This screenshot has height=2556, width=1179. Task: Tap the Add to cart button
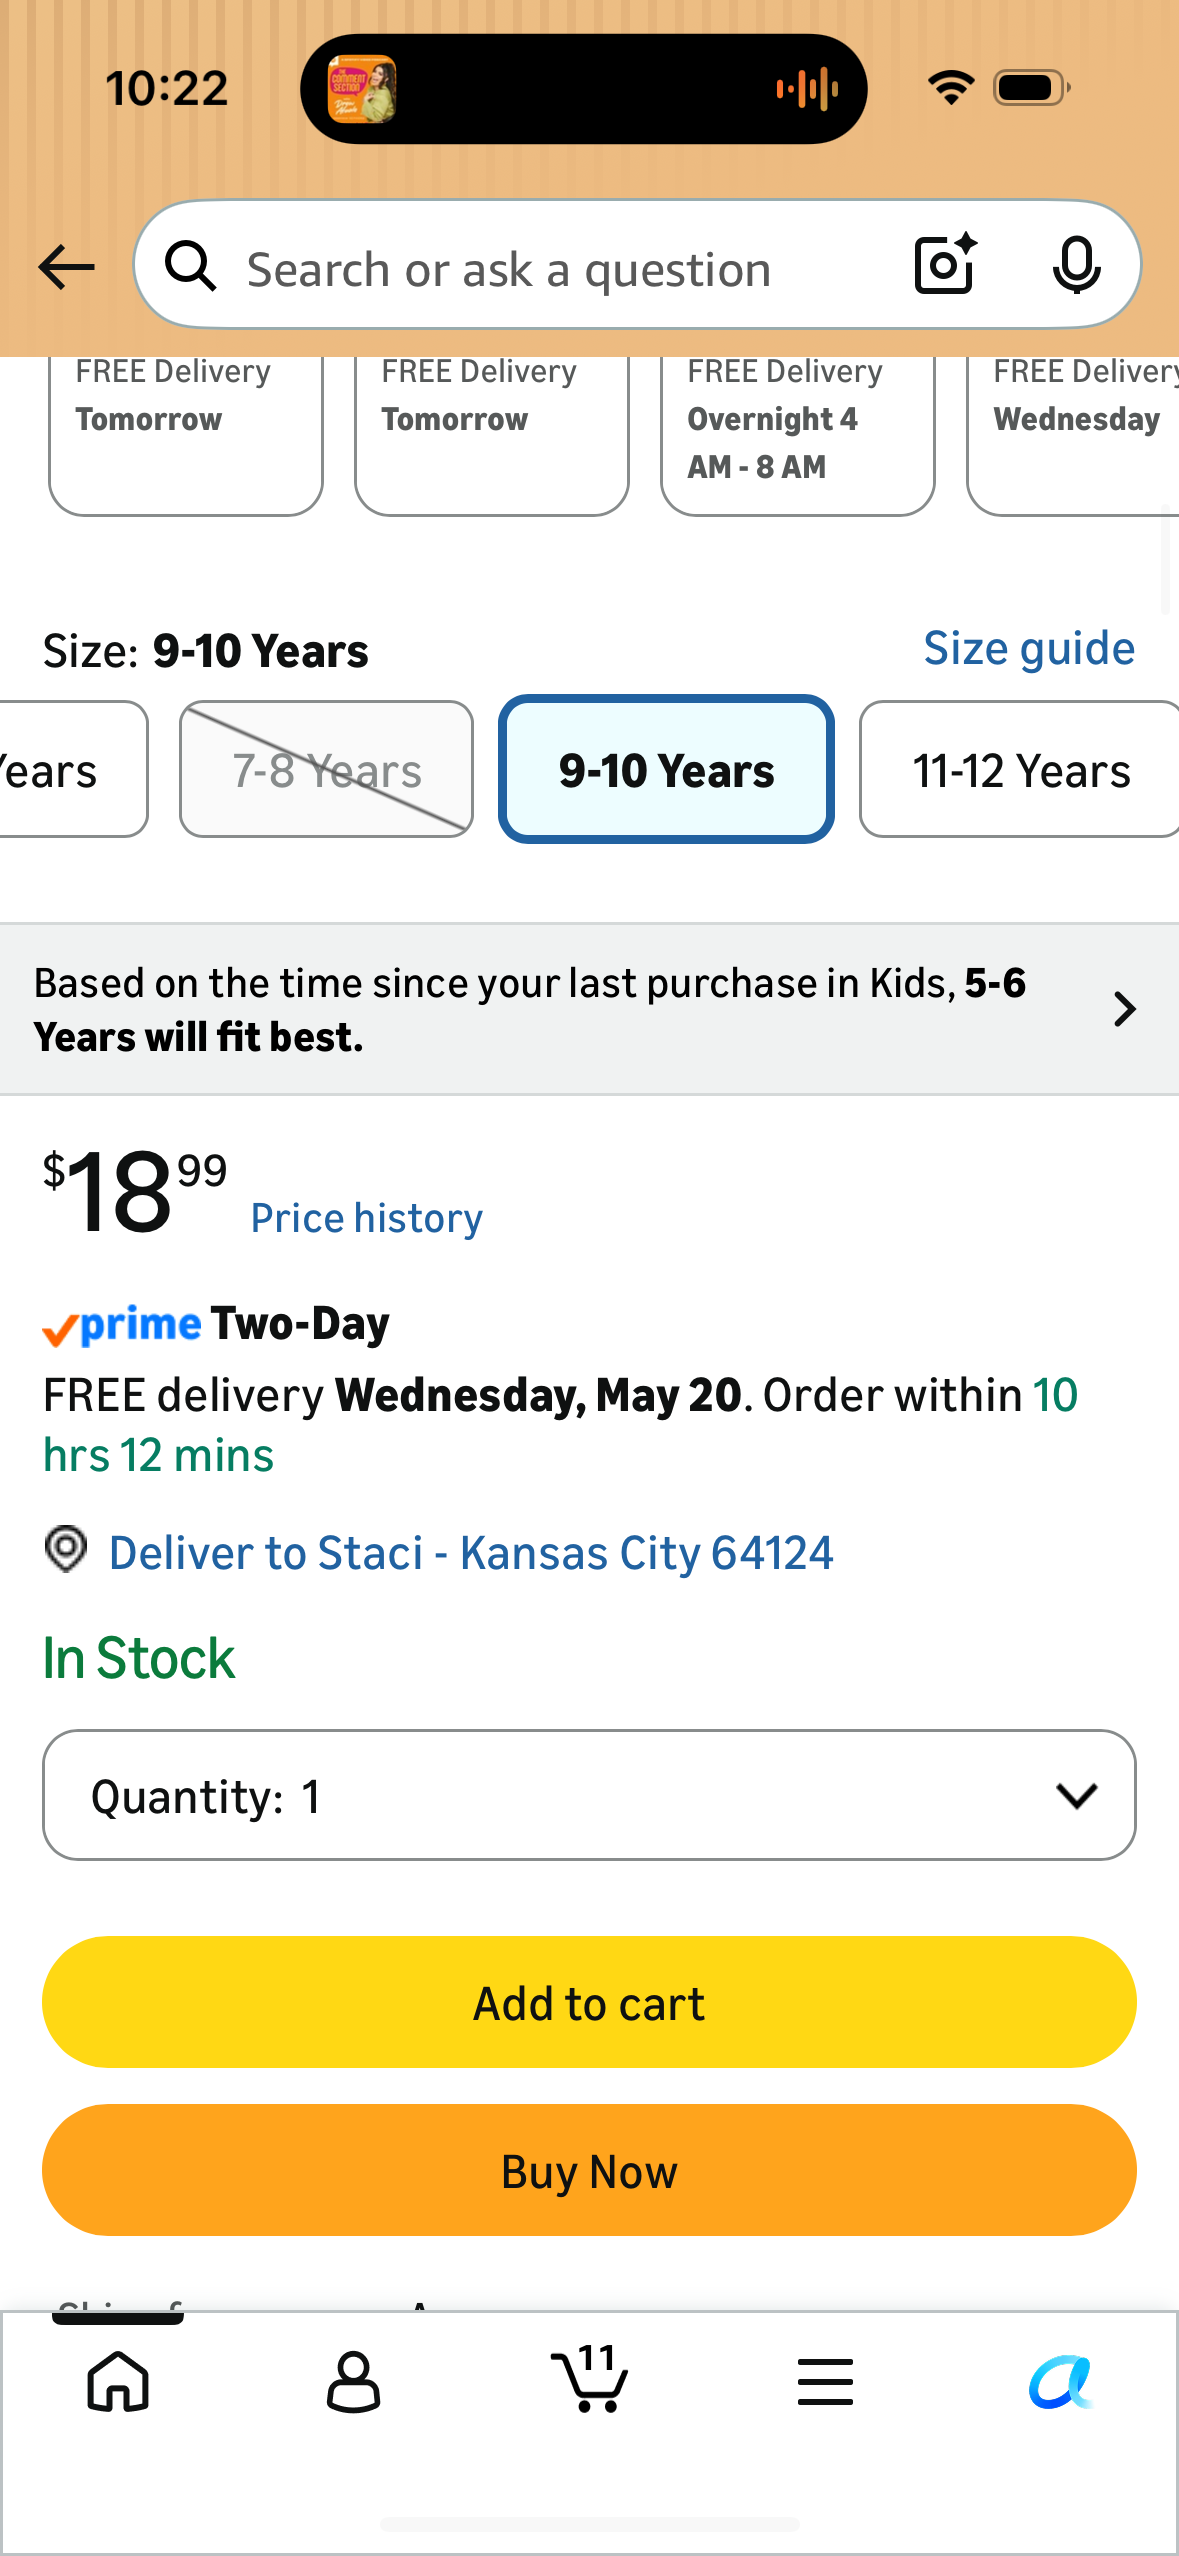click(x=589, y=2002)
